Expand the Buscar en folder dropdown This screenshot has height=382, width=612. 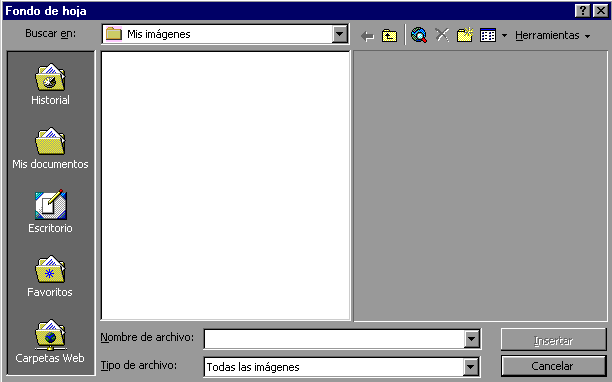click(340, 34)
